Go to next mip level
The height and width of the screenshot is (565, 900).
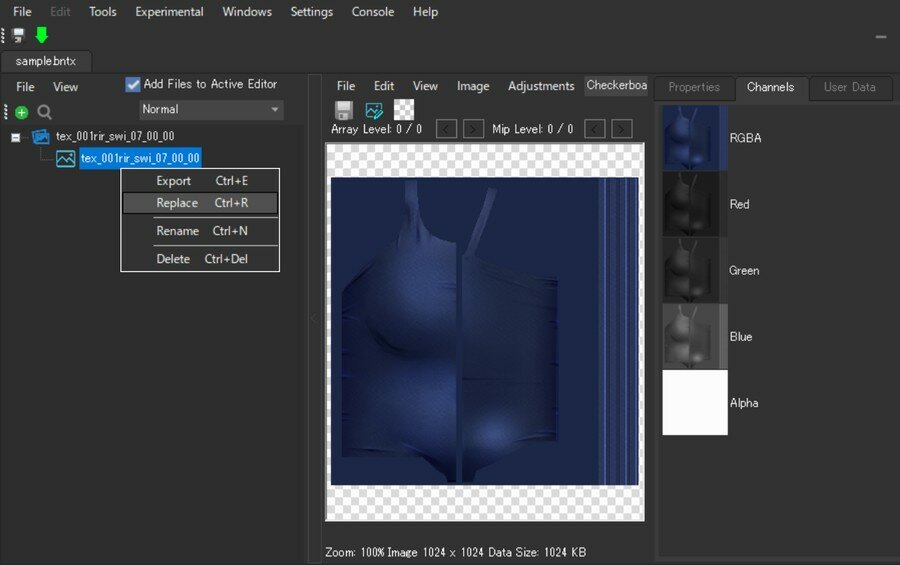point(622,129)
